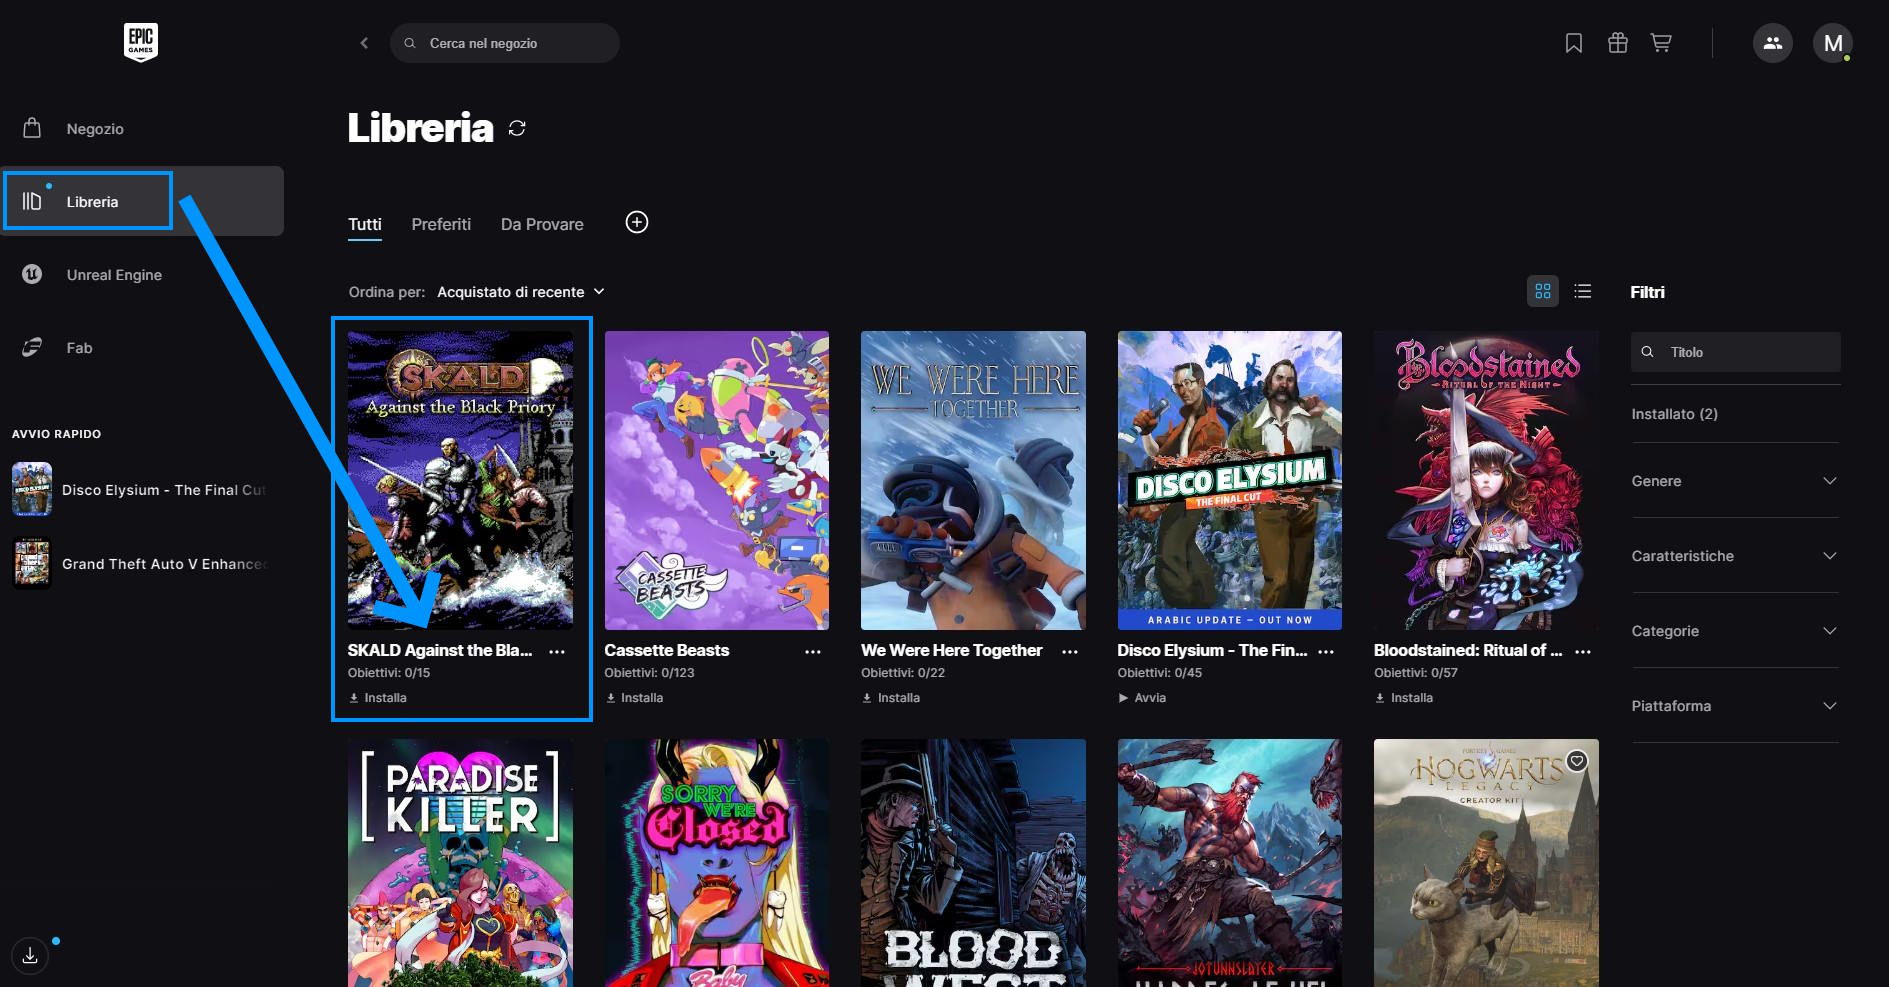Screen dimensions: 1889x987
Task: Open the Ordina per sorting dropdown
Action: (520, 292)
